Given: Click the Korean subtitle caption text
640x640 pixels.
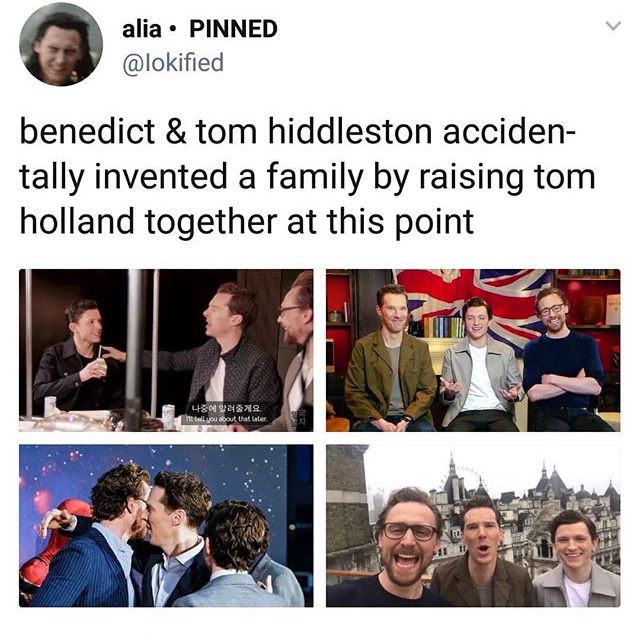Looking at the screenshot, I should 226,408.
